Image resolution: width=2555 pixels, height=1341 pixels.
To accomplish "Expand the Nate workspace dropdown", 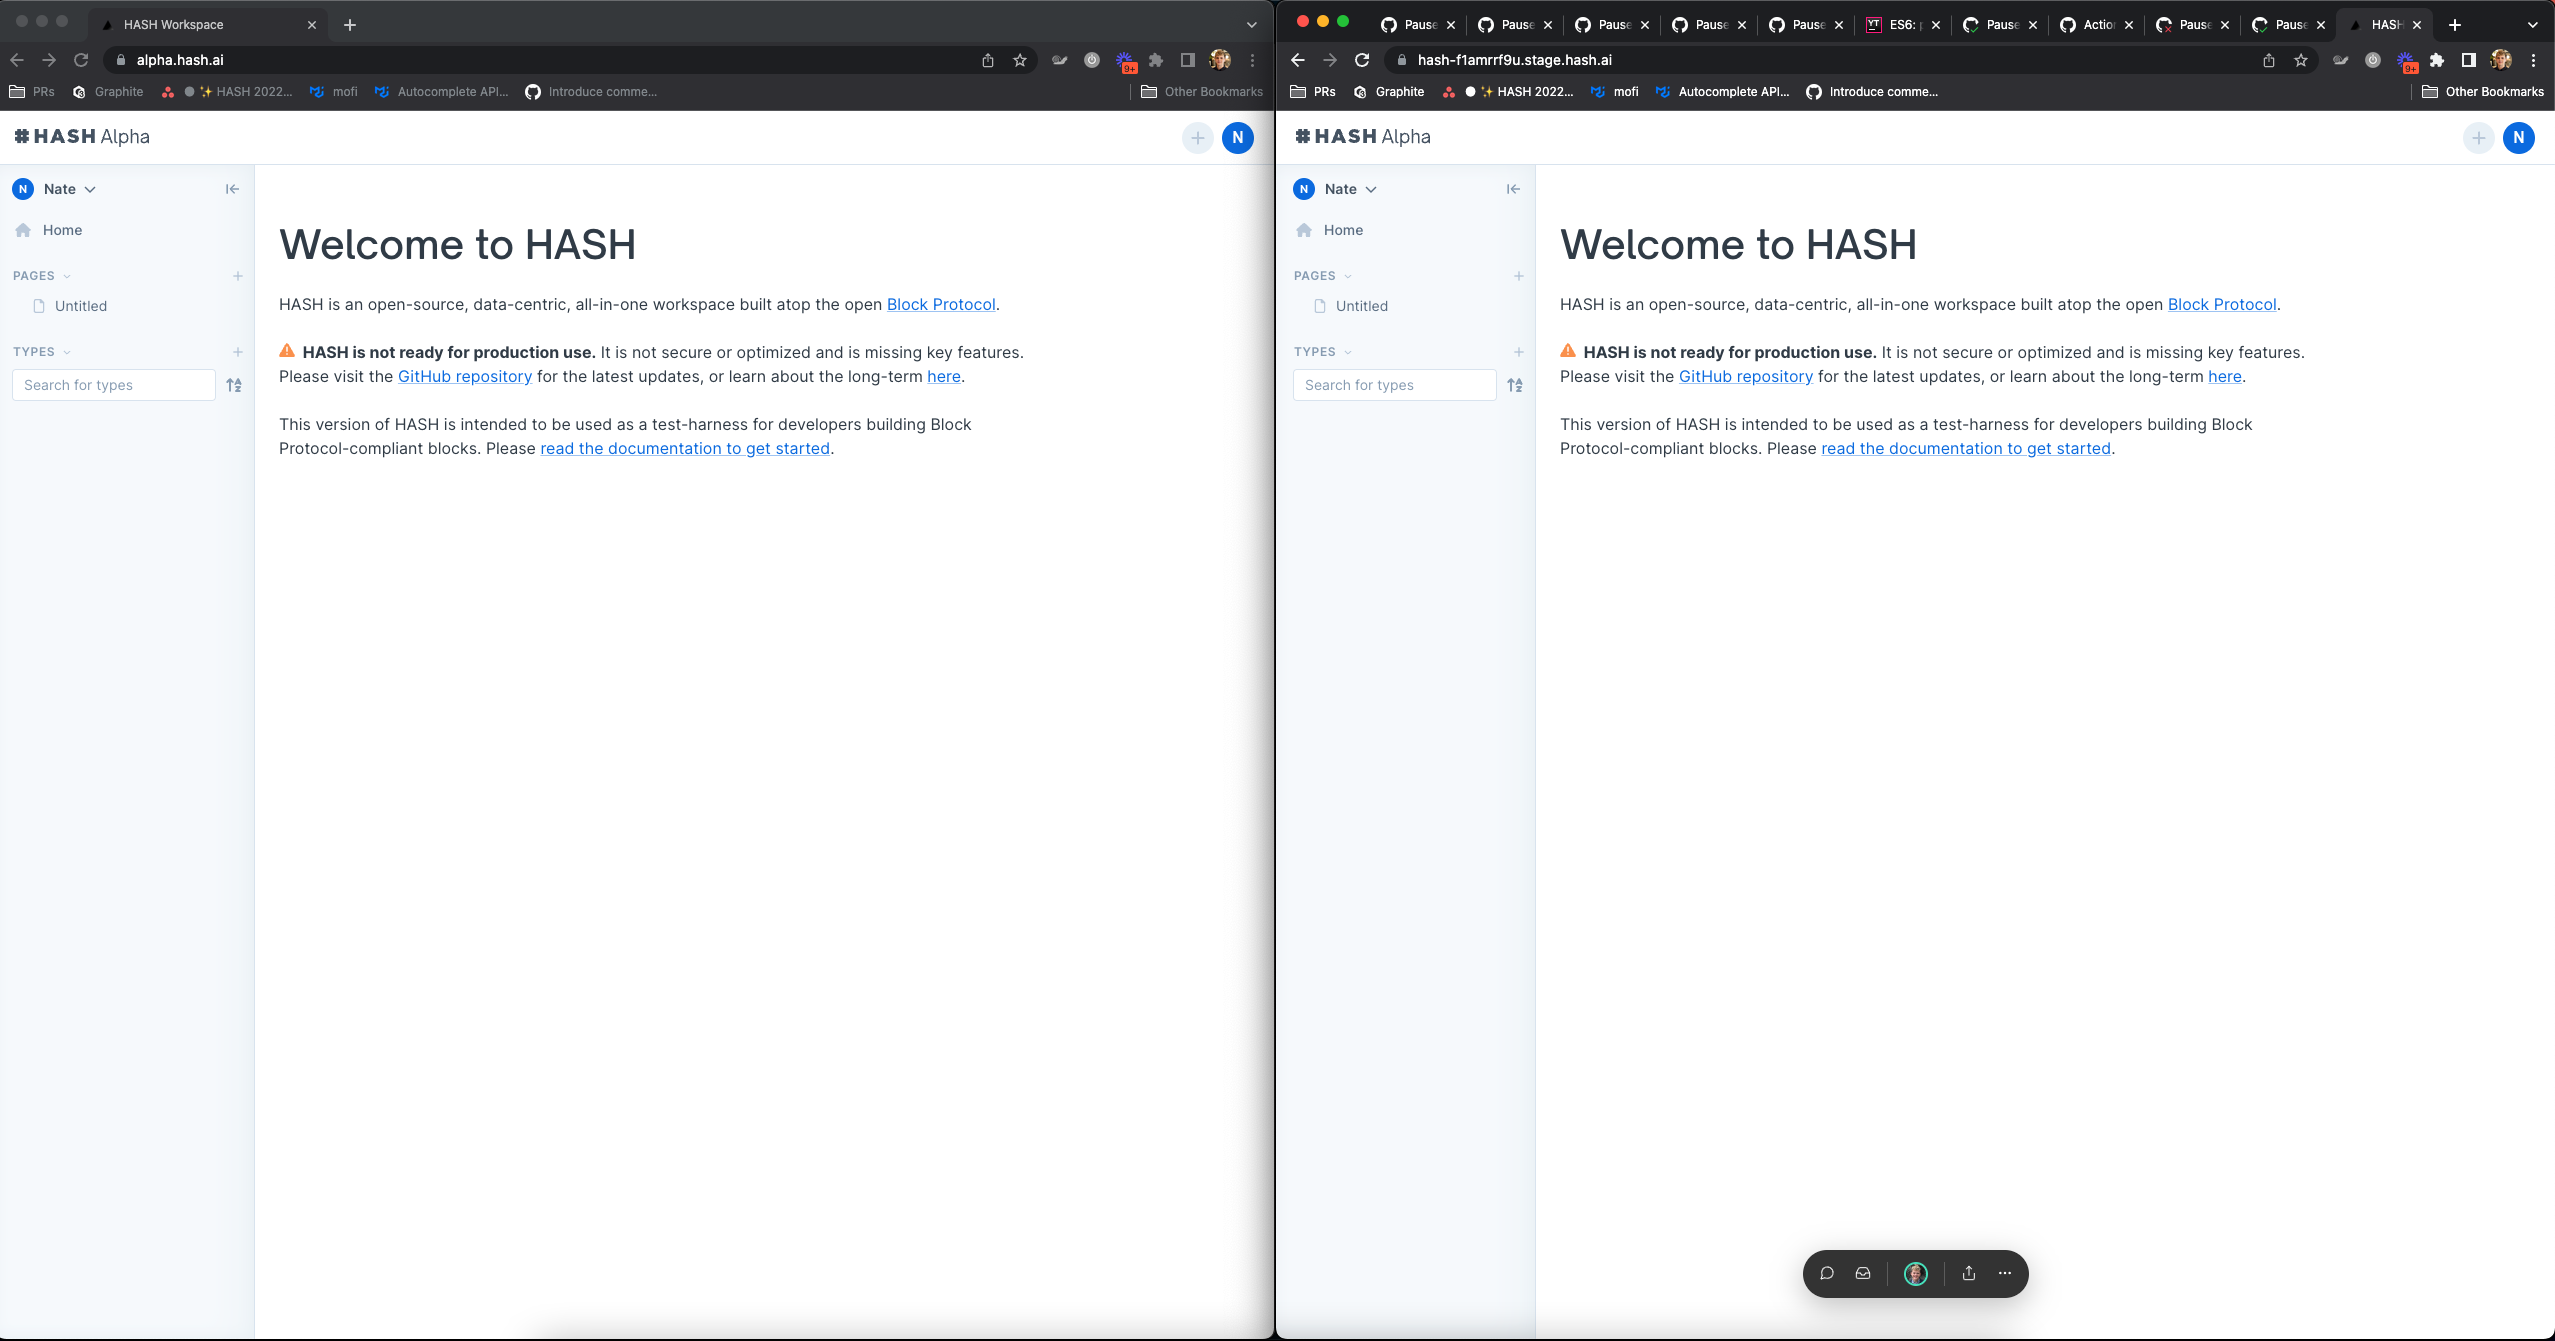I will click(88, 189).
